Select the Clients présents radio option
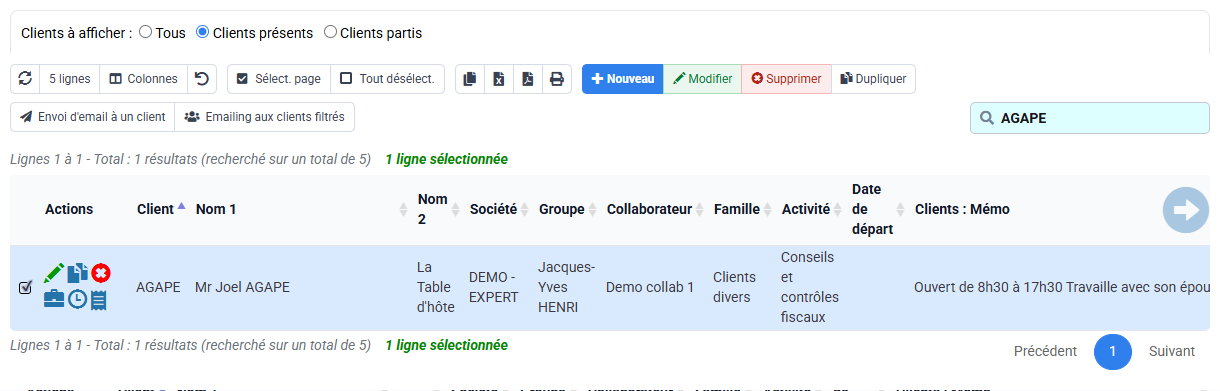1220x391 pixels. [203, 32]
